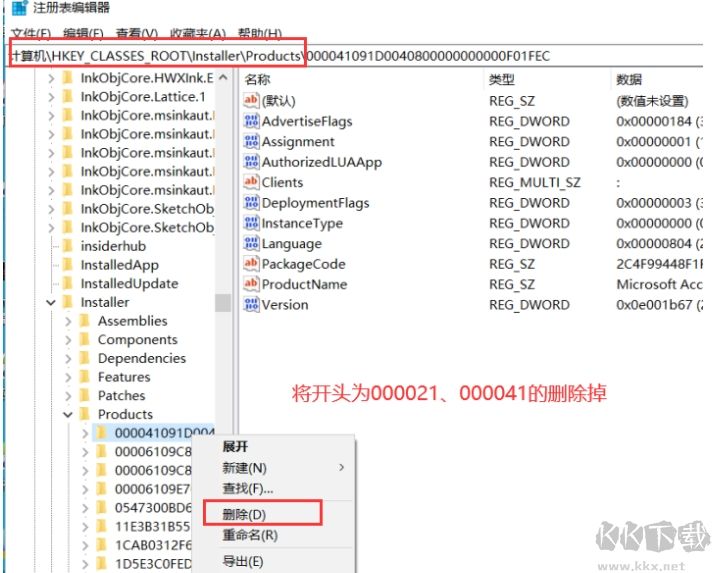The width and height of the screenshot is (712, 573).
Task: Expand the 000041091D004 key node
Action: click(x=85, y=433)
